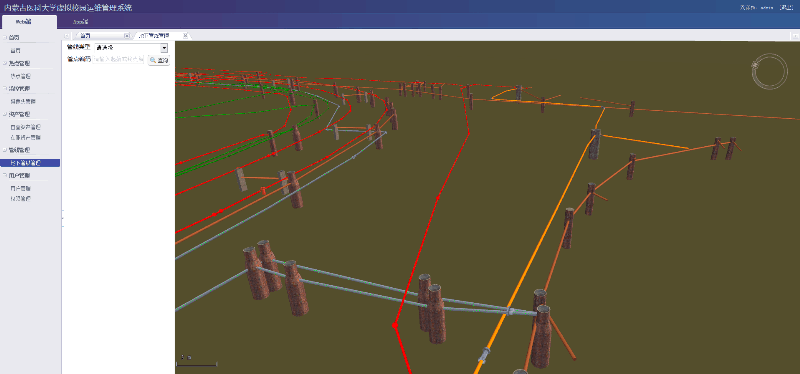Open the 首页 item under the first sidebar group

coord(16,51)
